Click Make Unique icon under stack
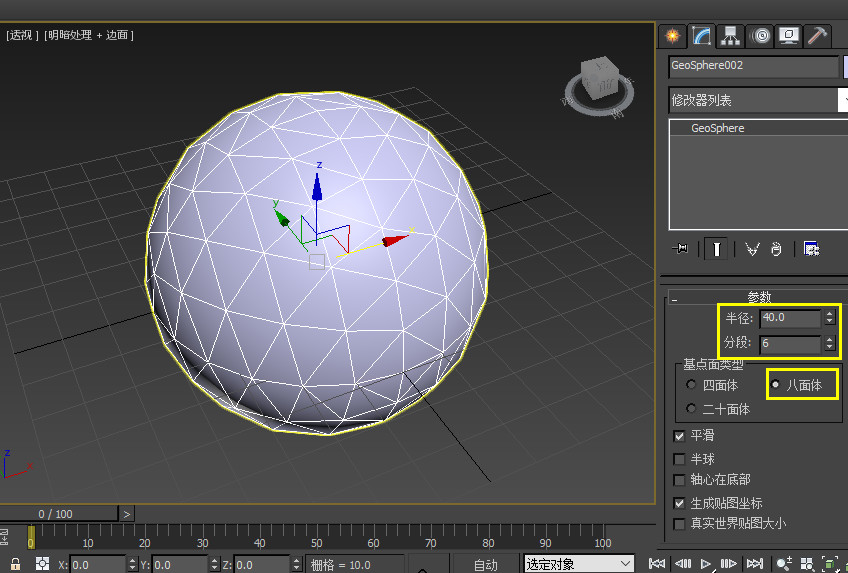 coord(752,249)
